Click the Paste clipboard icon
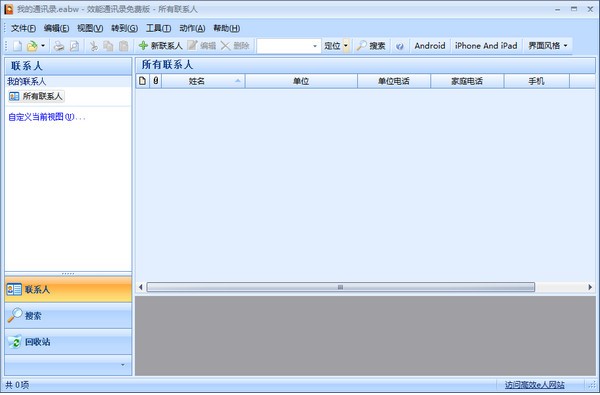The width and height of the screenshot is (600, 395). (123, 46)
